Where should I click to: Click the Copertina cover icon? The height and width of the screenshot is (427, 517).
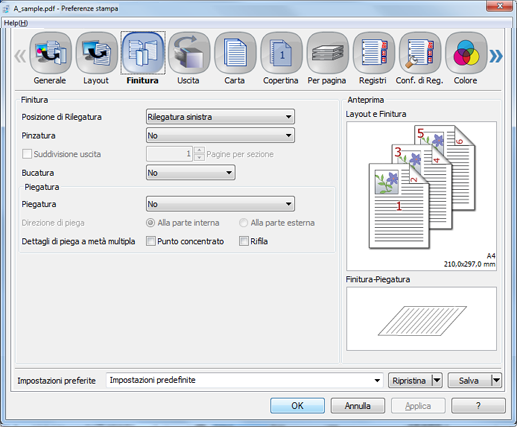281,53
